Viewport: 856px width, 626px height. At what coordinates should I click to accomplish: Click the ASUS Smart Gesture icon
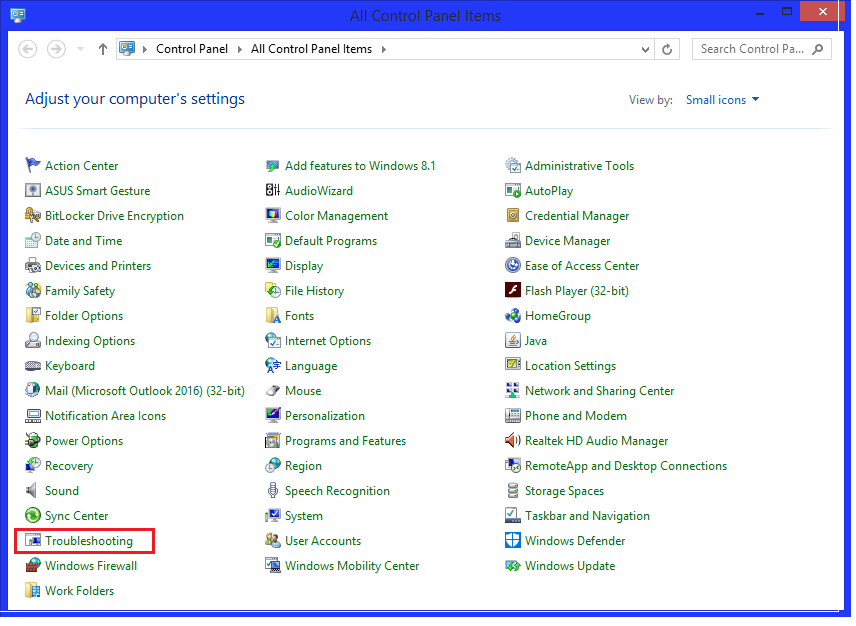point(33,191)
